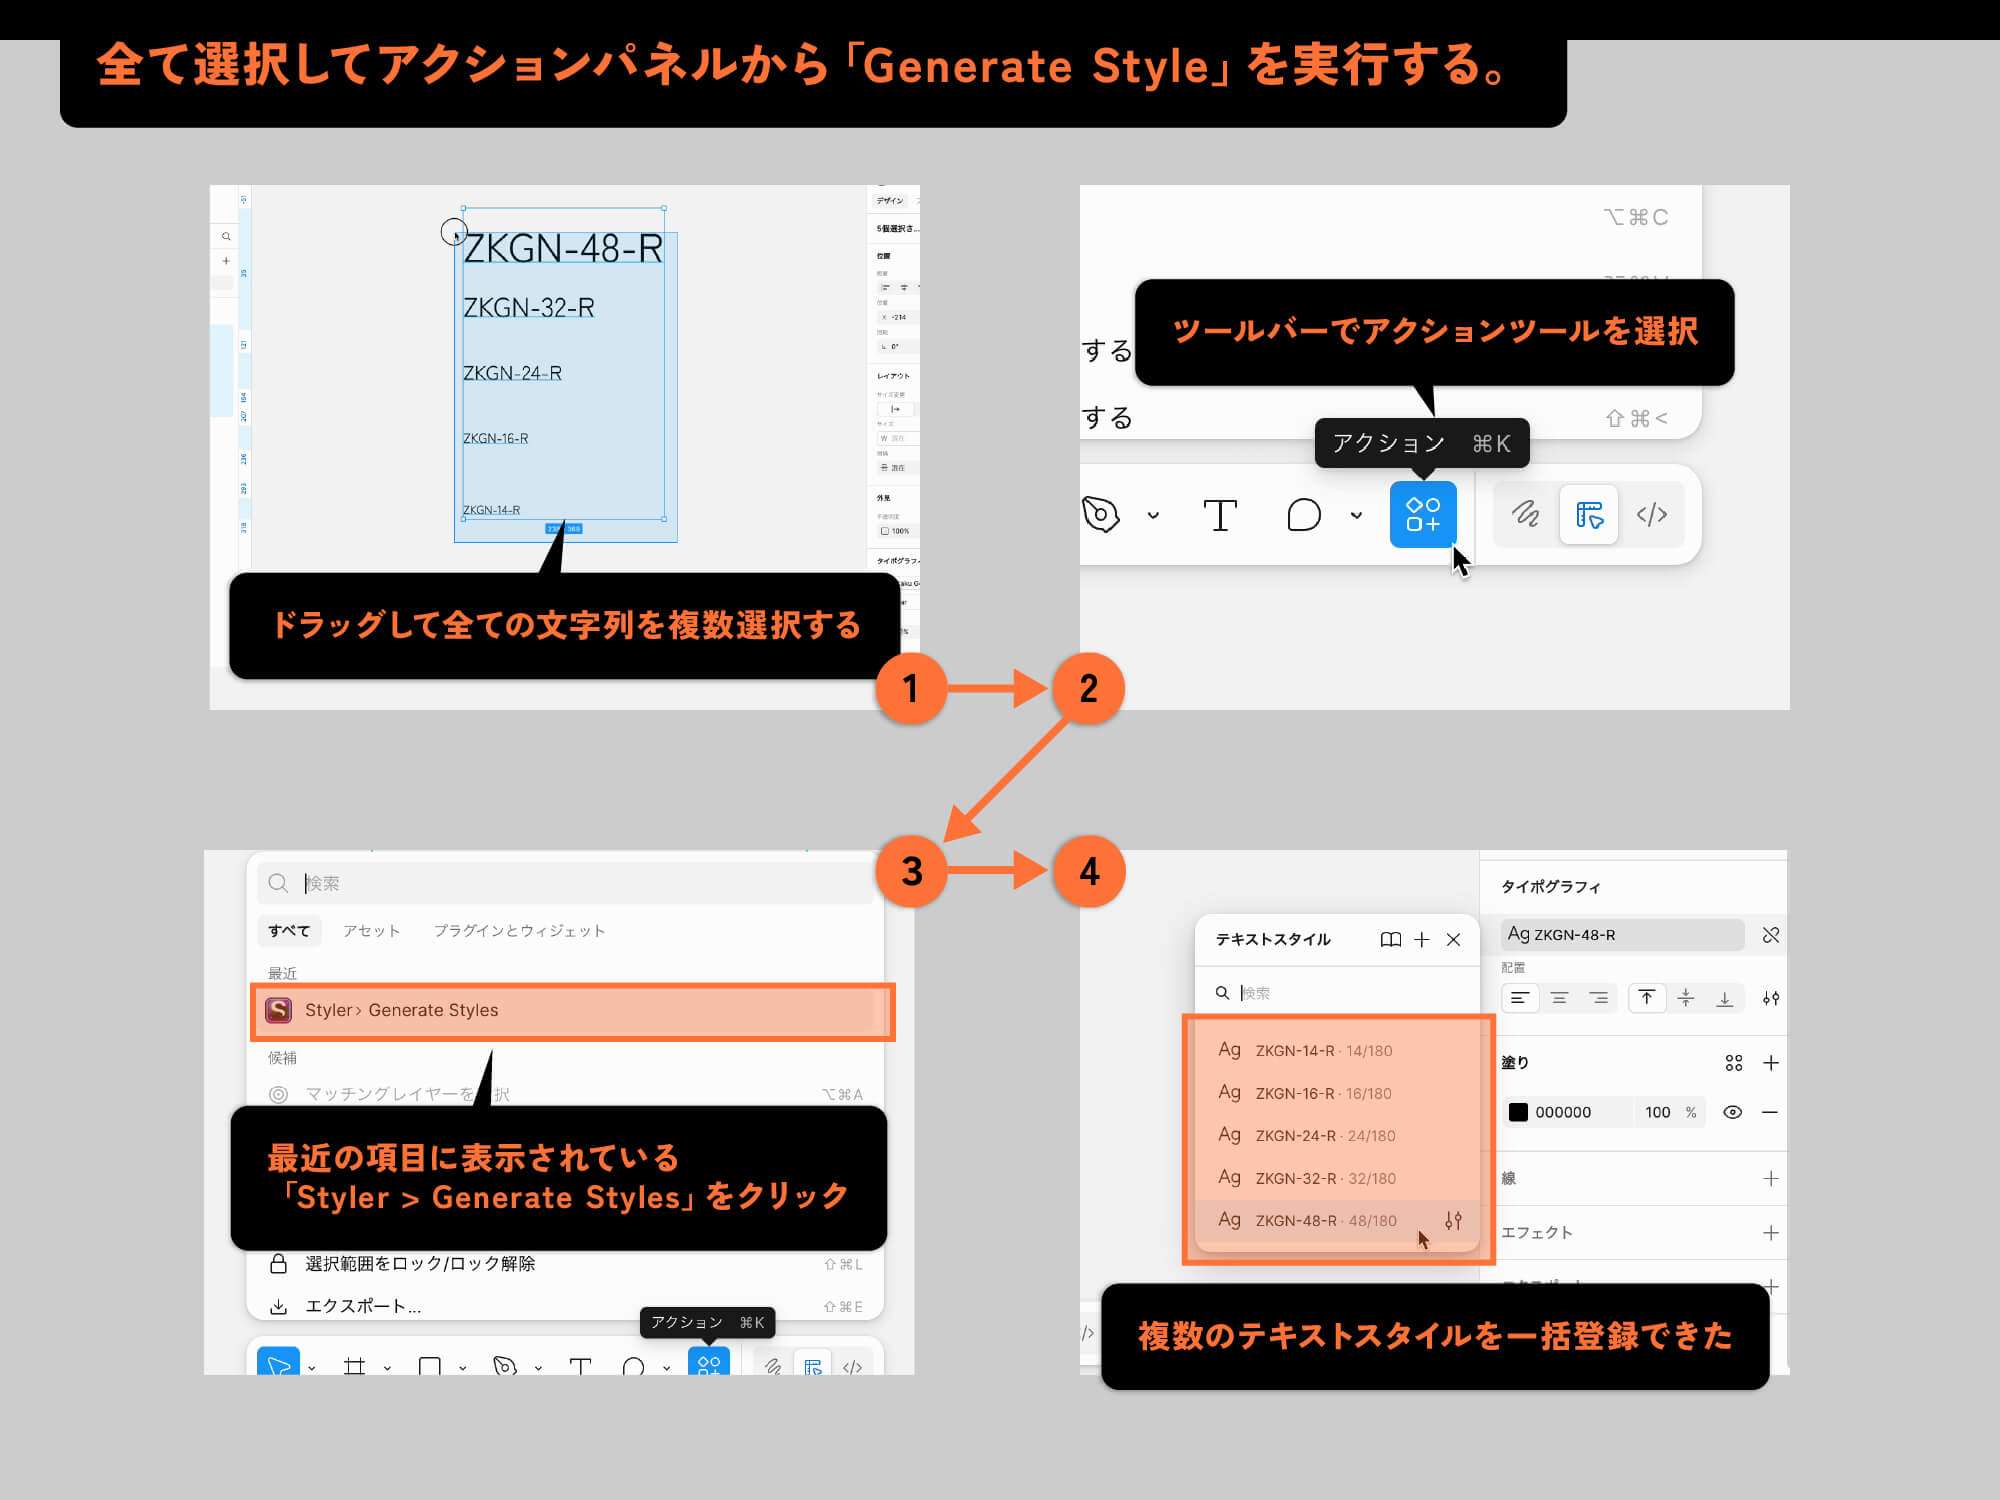
Task: Click the search icon in step 1 left sidebar
Action: coord(226,237)
